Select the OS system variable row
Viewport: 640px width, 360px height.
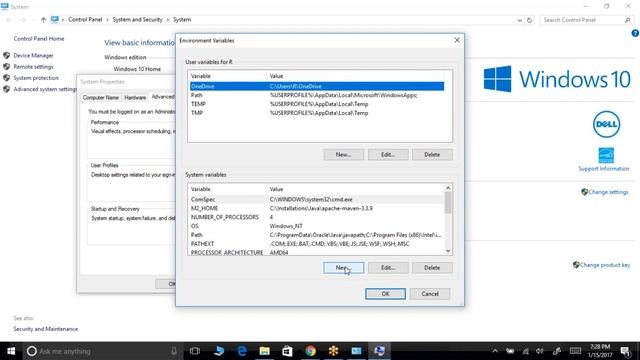tap(317, 226)
